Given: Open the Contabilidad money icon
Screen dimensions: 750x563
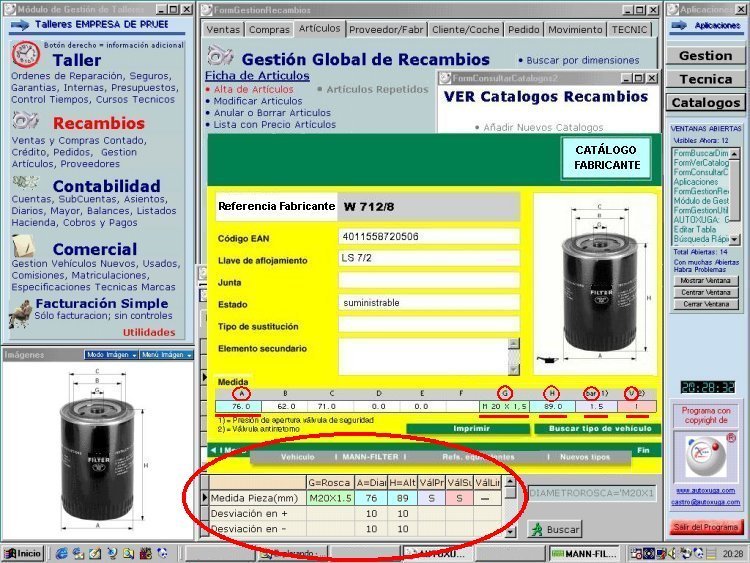Looking at the screenshot, I should pyautogui.click(x=25, y=182).
